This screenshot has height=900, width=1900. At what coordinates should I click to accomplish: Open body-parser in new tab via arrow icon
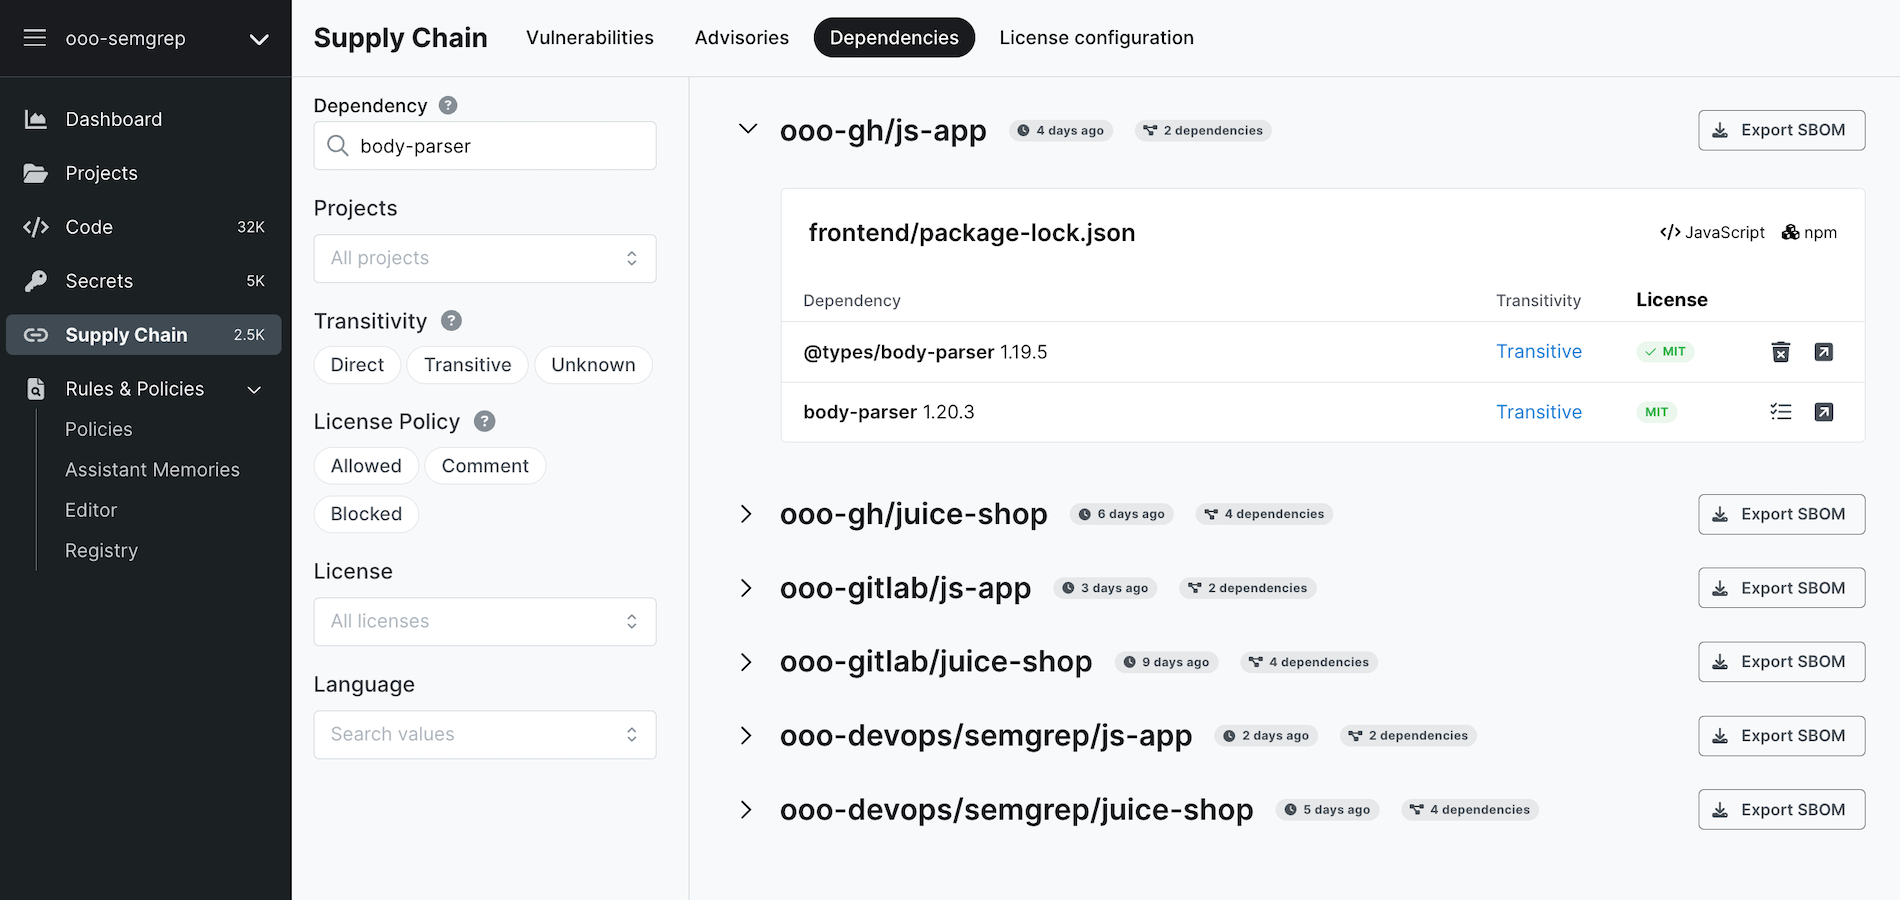1824,412
